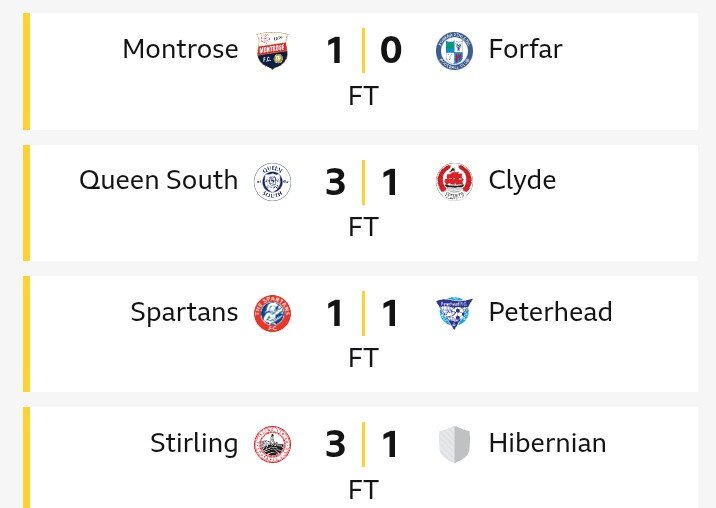Click Stirling's score of 3

(x=335, y=445)
